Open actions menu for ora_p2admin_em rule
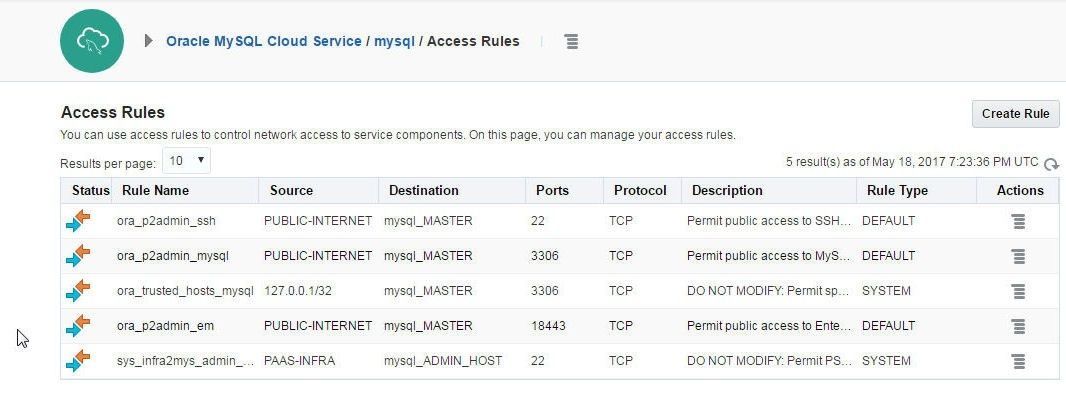Image resolution: width=1066 pixels, height=407 pixels. point(1018,326)
